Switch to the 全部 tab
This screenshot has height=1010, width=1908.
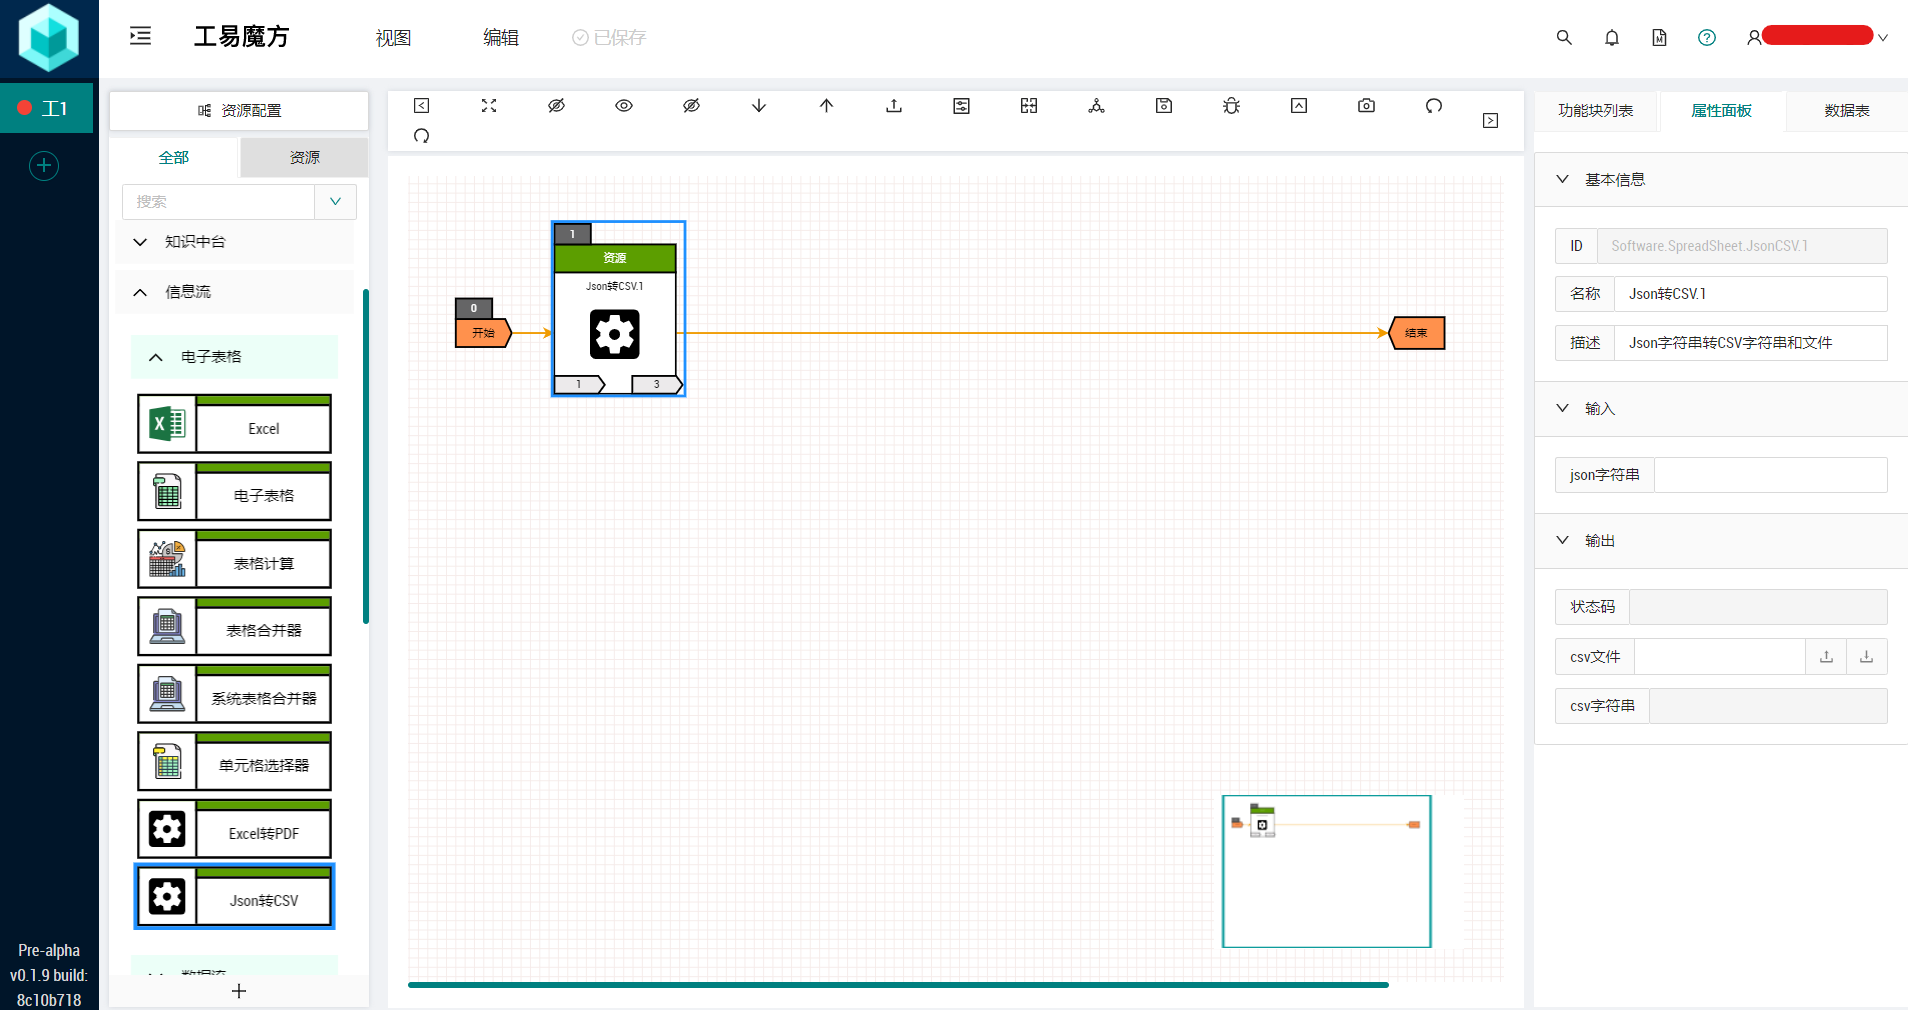[x=174, y=158]
